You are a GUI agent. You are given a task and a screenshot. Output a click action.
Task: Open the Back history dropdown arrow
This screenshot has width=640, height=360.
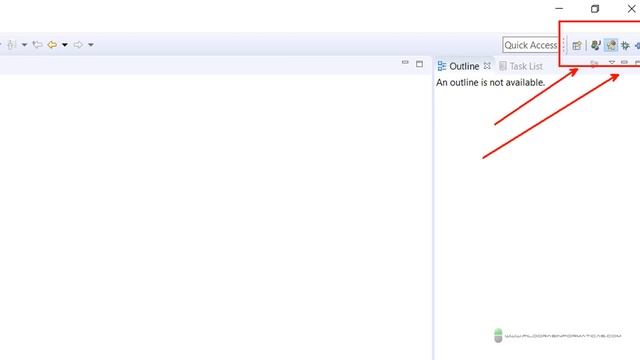point(65,44)
